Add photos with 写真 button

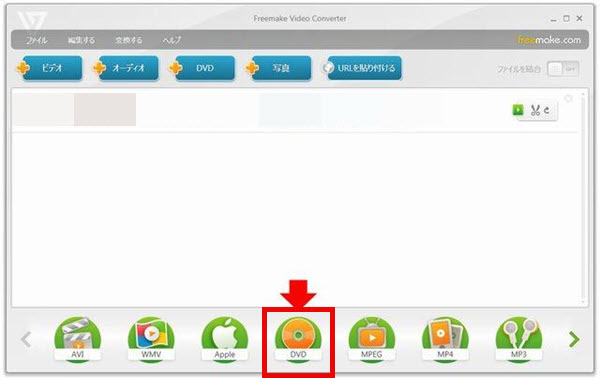[x=279, y=68]
